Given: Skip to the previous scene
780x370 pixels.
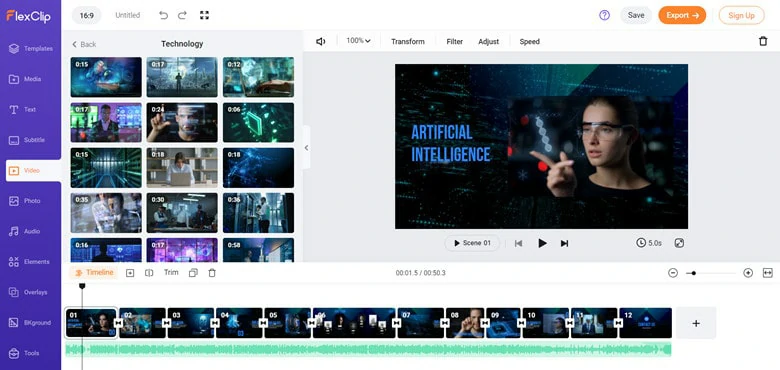Looking at the screenshot, I should [x=518, y=243].
